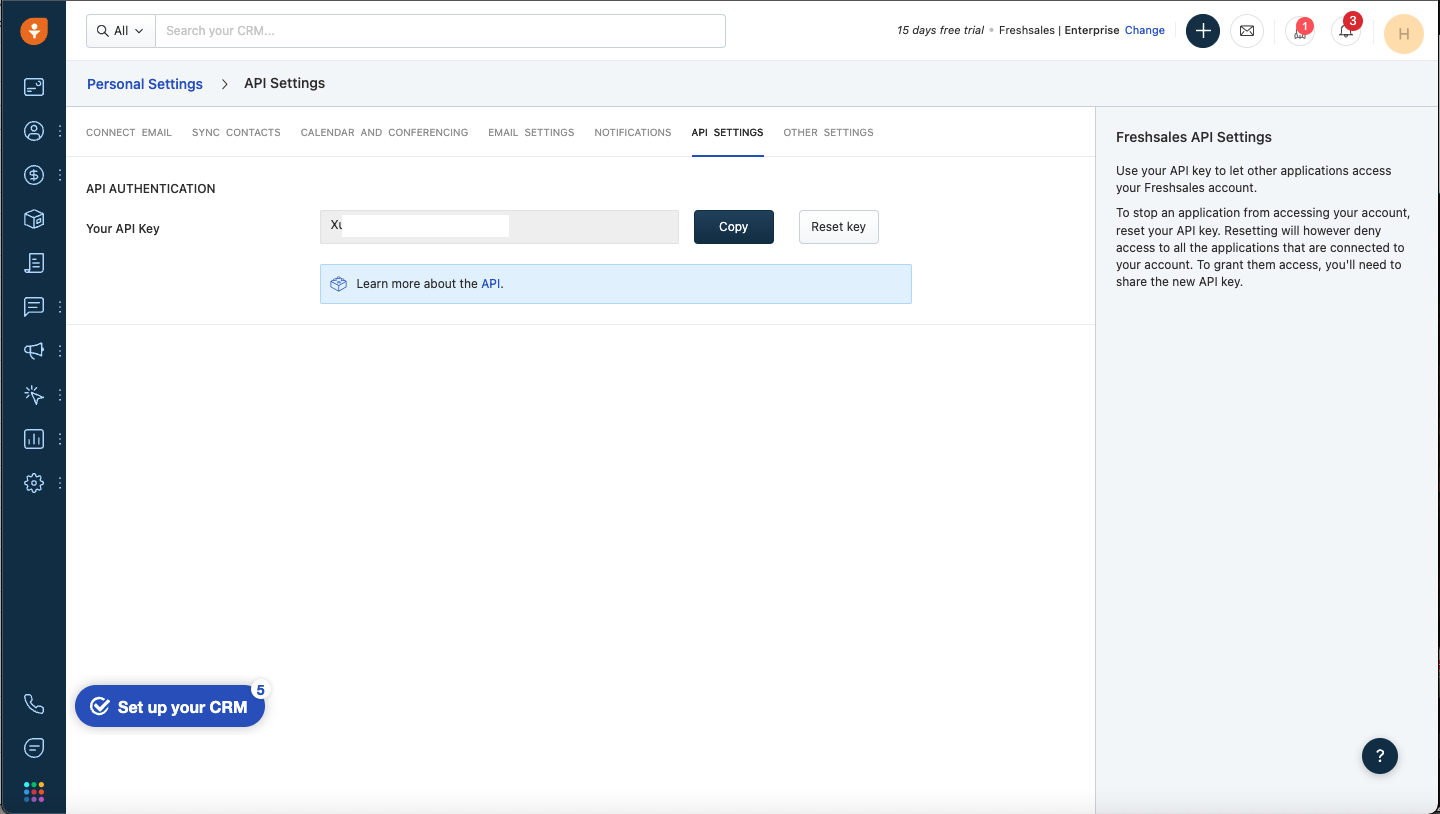
Task: Click the Search your CRM field
Action: [x=440, y=31]
